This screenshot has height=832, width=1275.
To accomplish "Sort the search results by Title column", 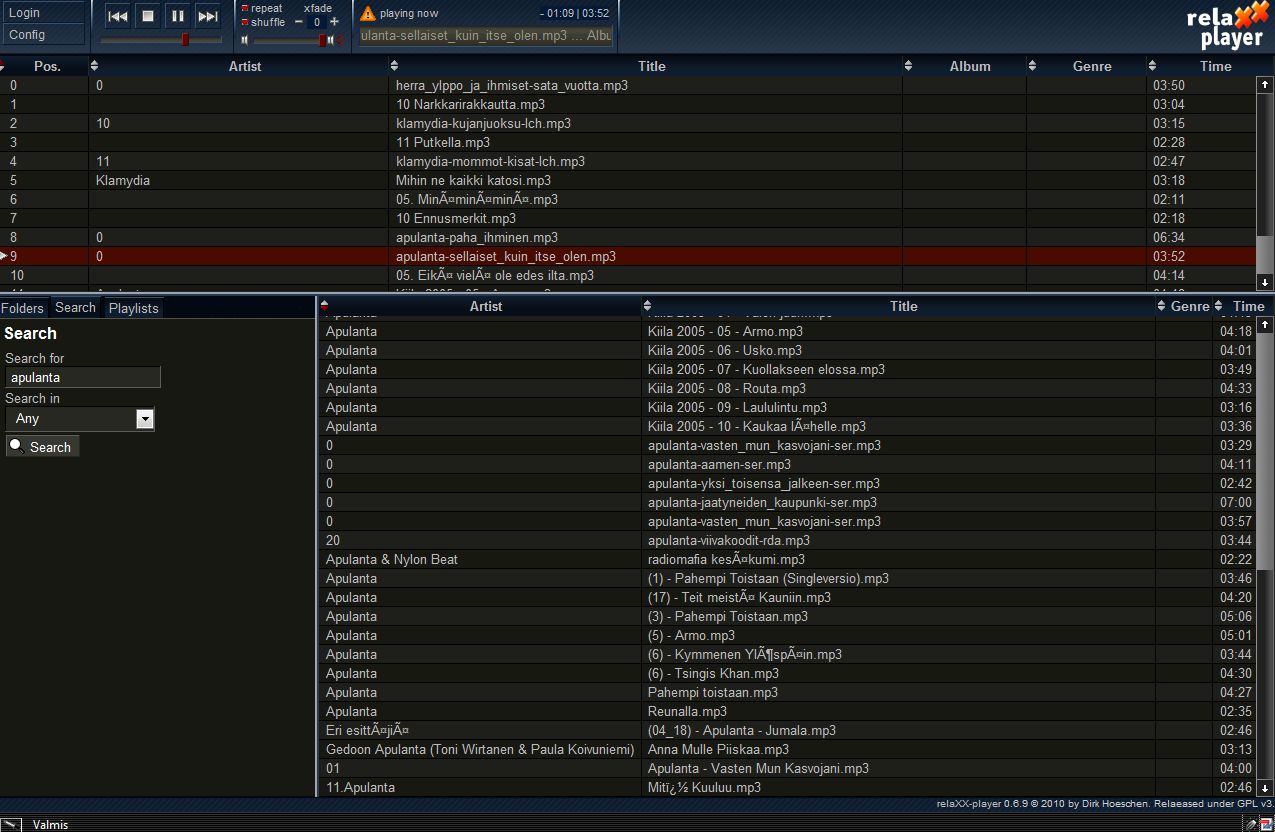I will (903, 306).
